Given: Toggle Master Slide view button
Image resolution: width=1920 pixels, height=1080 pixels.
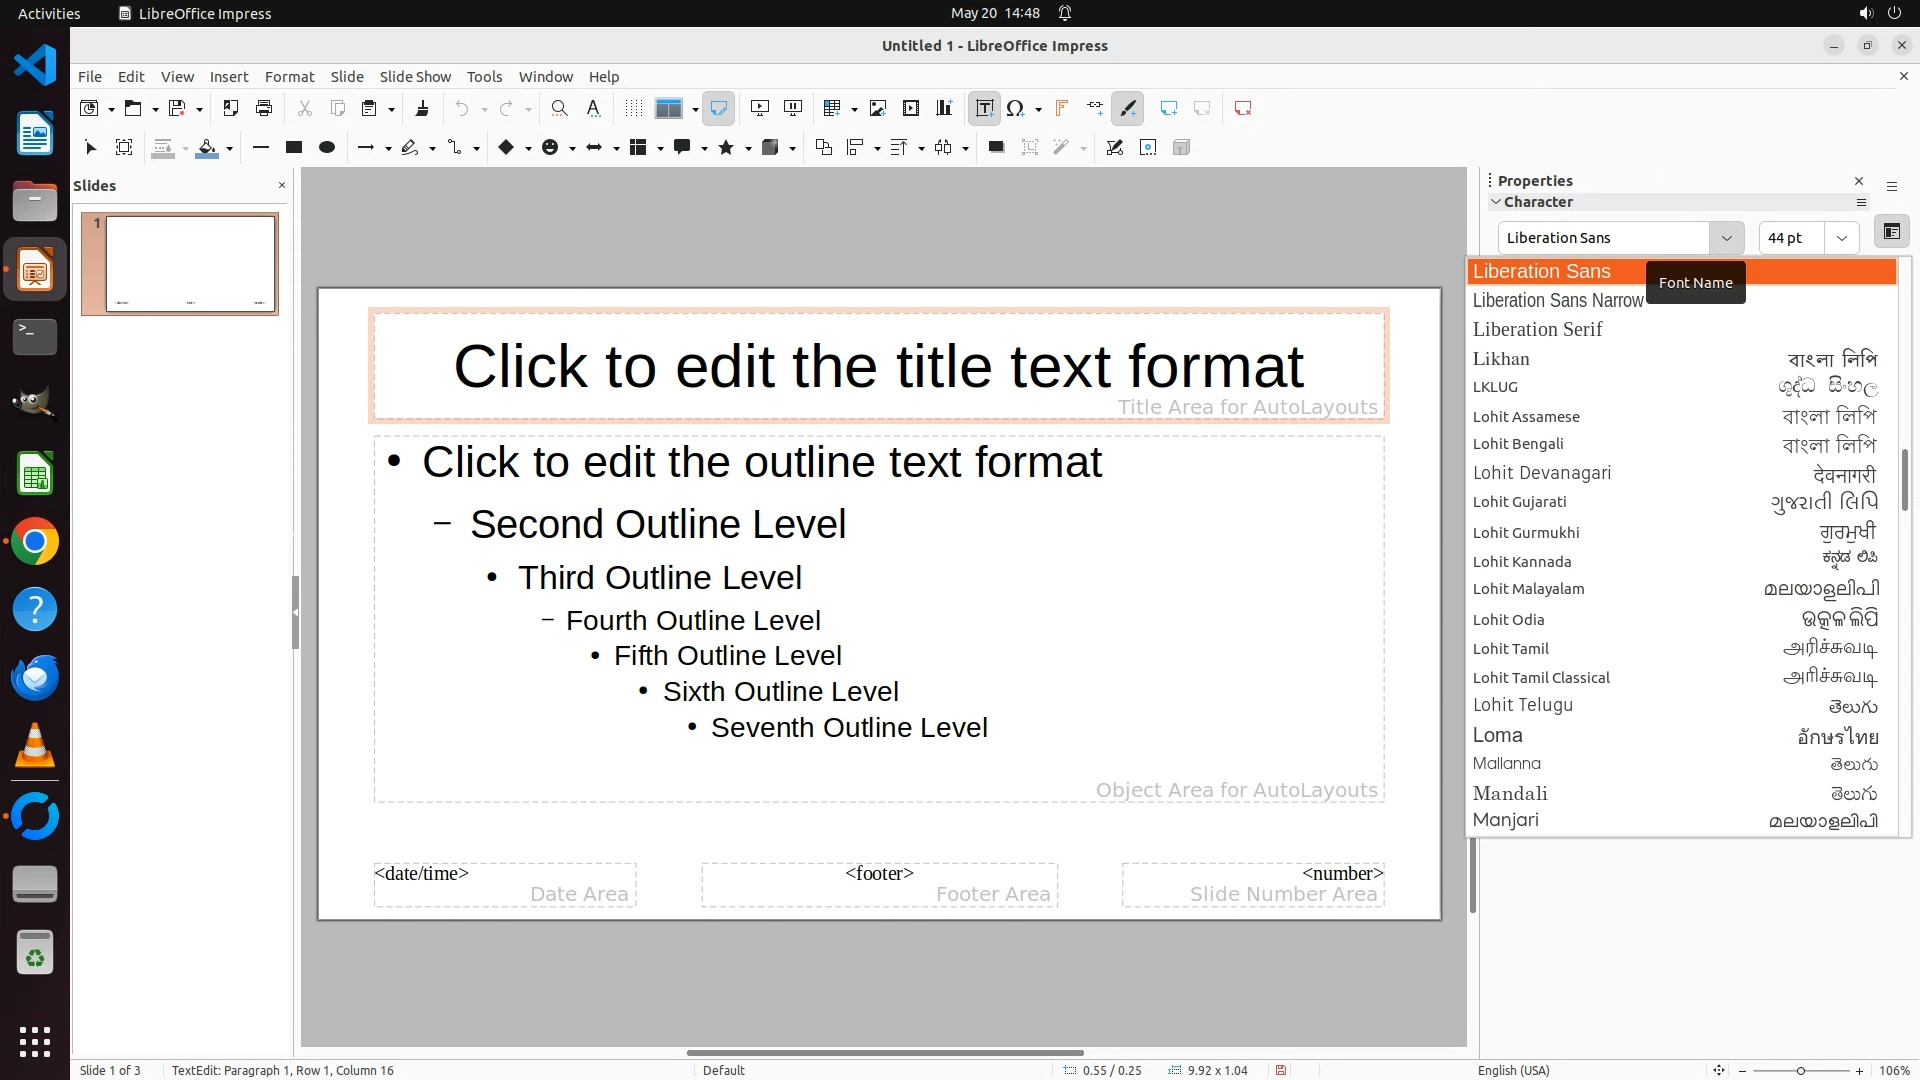Looking at the screenshot, I should click(x=718, y=108).
